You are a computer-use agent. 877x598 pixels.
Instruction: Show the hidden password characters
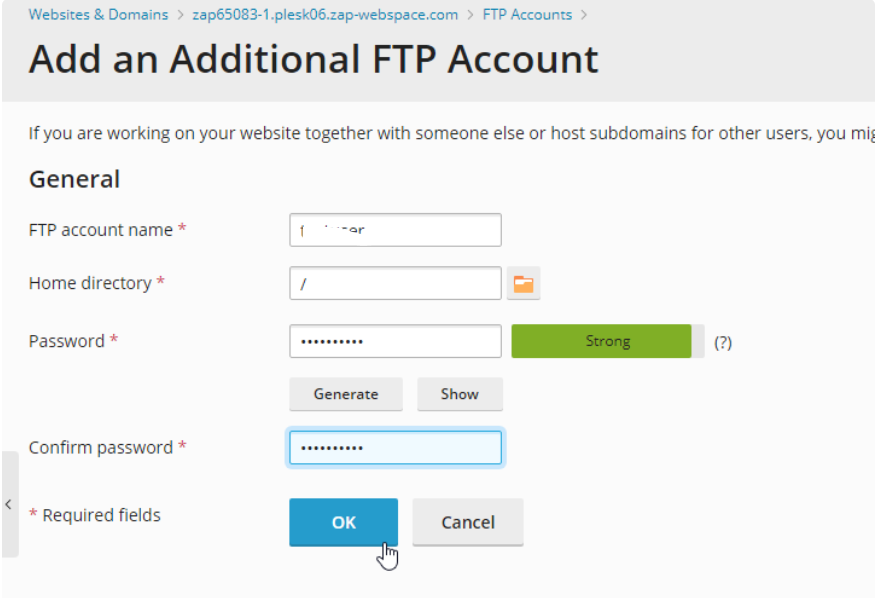[460, 394]
